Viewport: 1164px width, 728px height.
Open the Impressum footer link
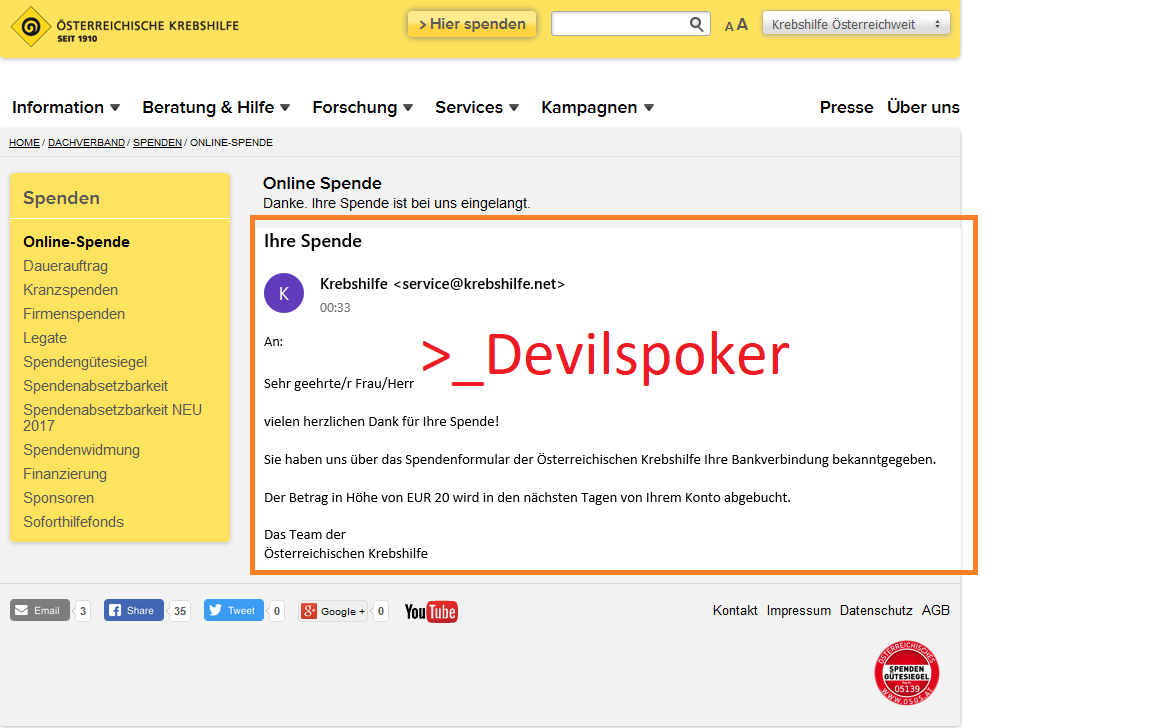[799, 610]
